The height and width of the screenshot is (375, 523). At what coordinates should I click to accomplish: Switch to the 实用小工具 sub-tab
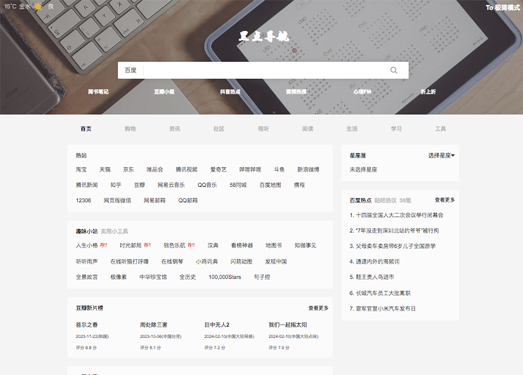(x=114, y=231)
